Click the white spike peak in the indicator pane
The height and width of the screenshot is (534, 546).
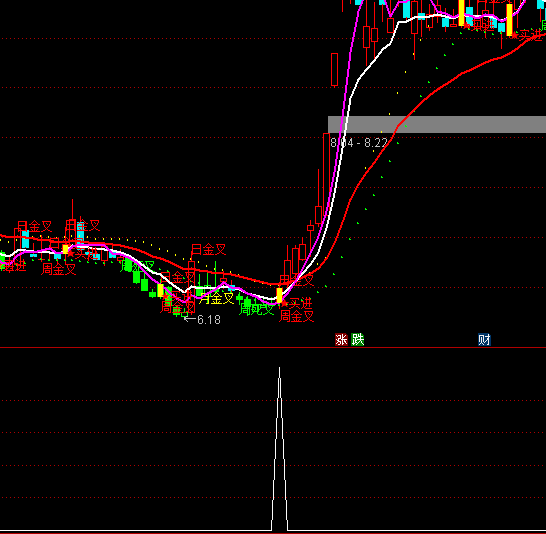pos(279,369)
